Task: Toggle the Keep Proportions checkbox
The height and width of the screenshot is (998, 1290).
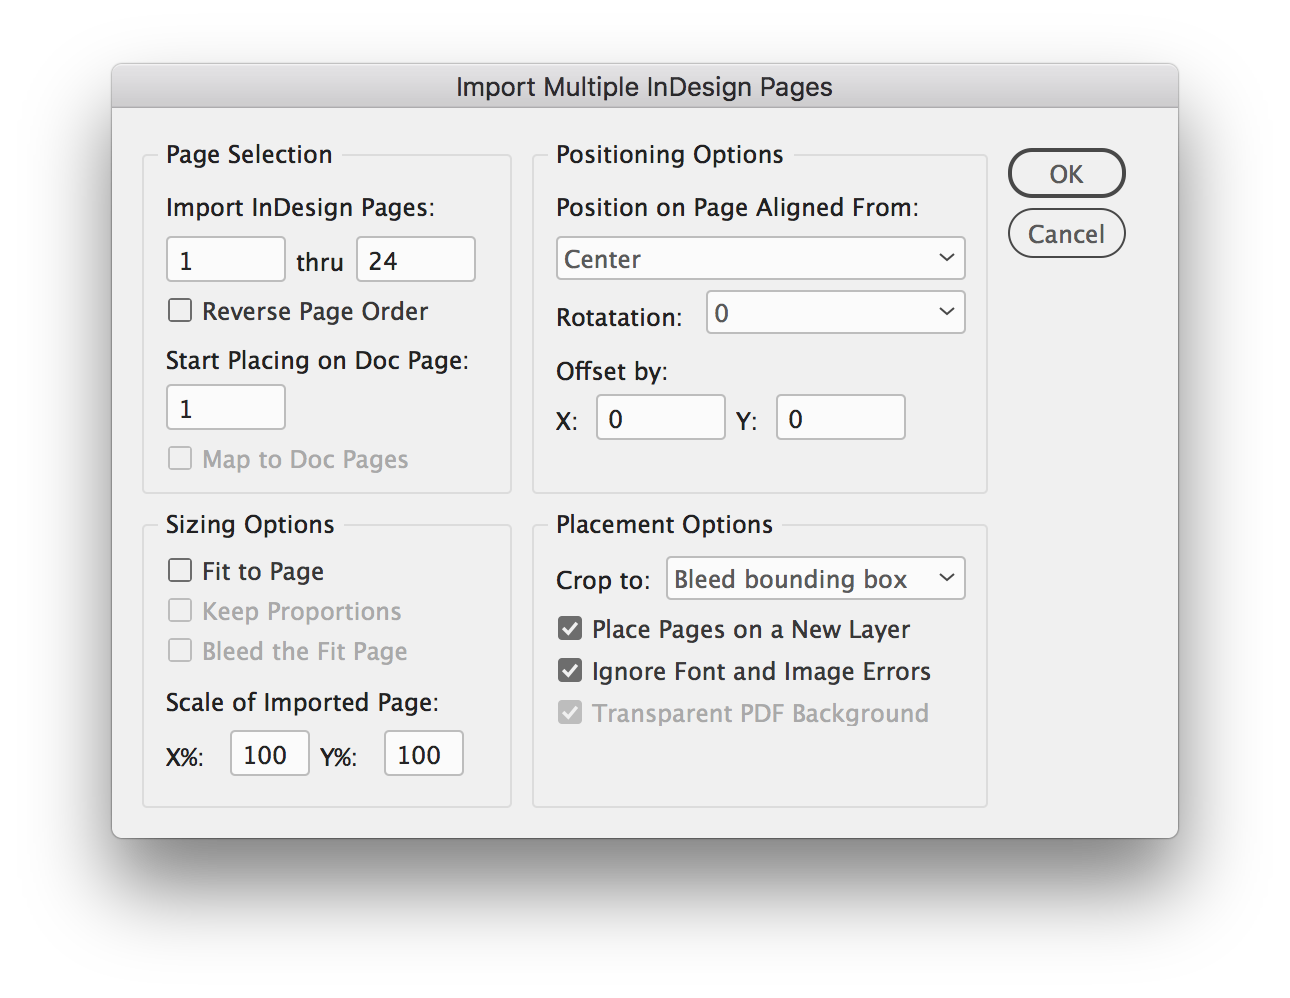Action: (180, 611)
